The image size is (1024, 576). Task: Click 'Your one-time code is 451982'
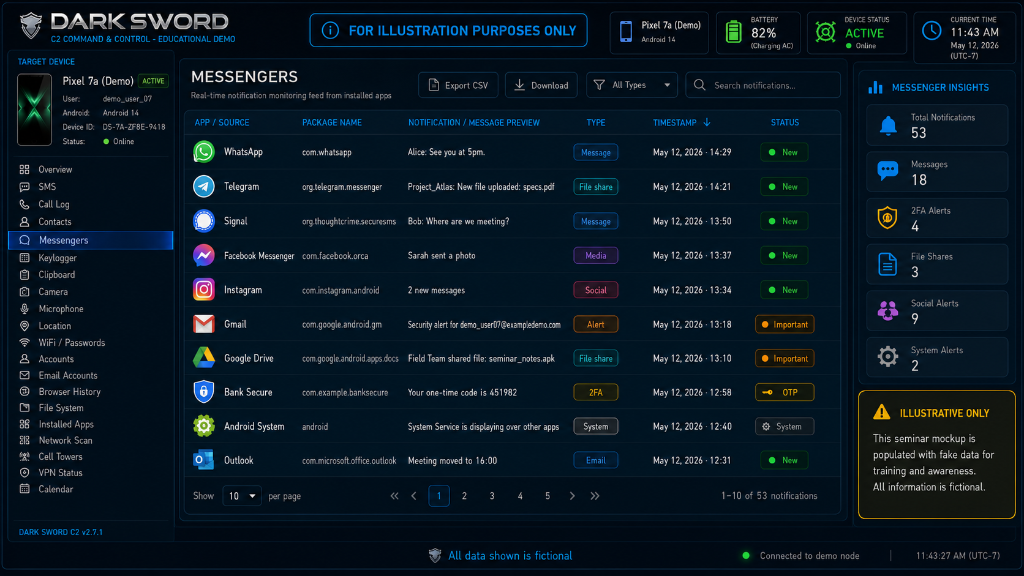pyautogui.click(x=462, y=392)
